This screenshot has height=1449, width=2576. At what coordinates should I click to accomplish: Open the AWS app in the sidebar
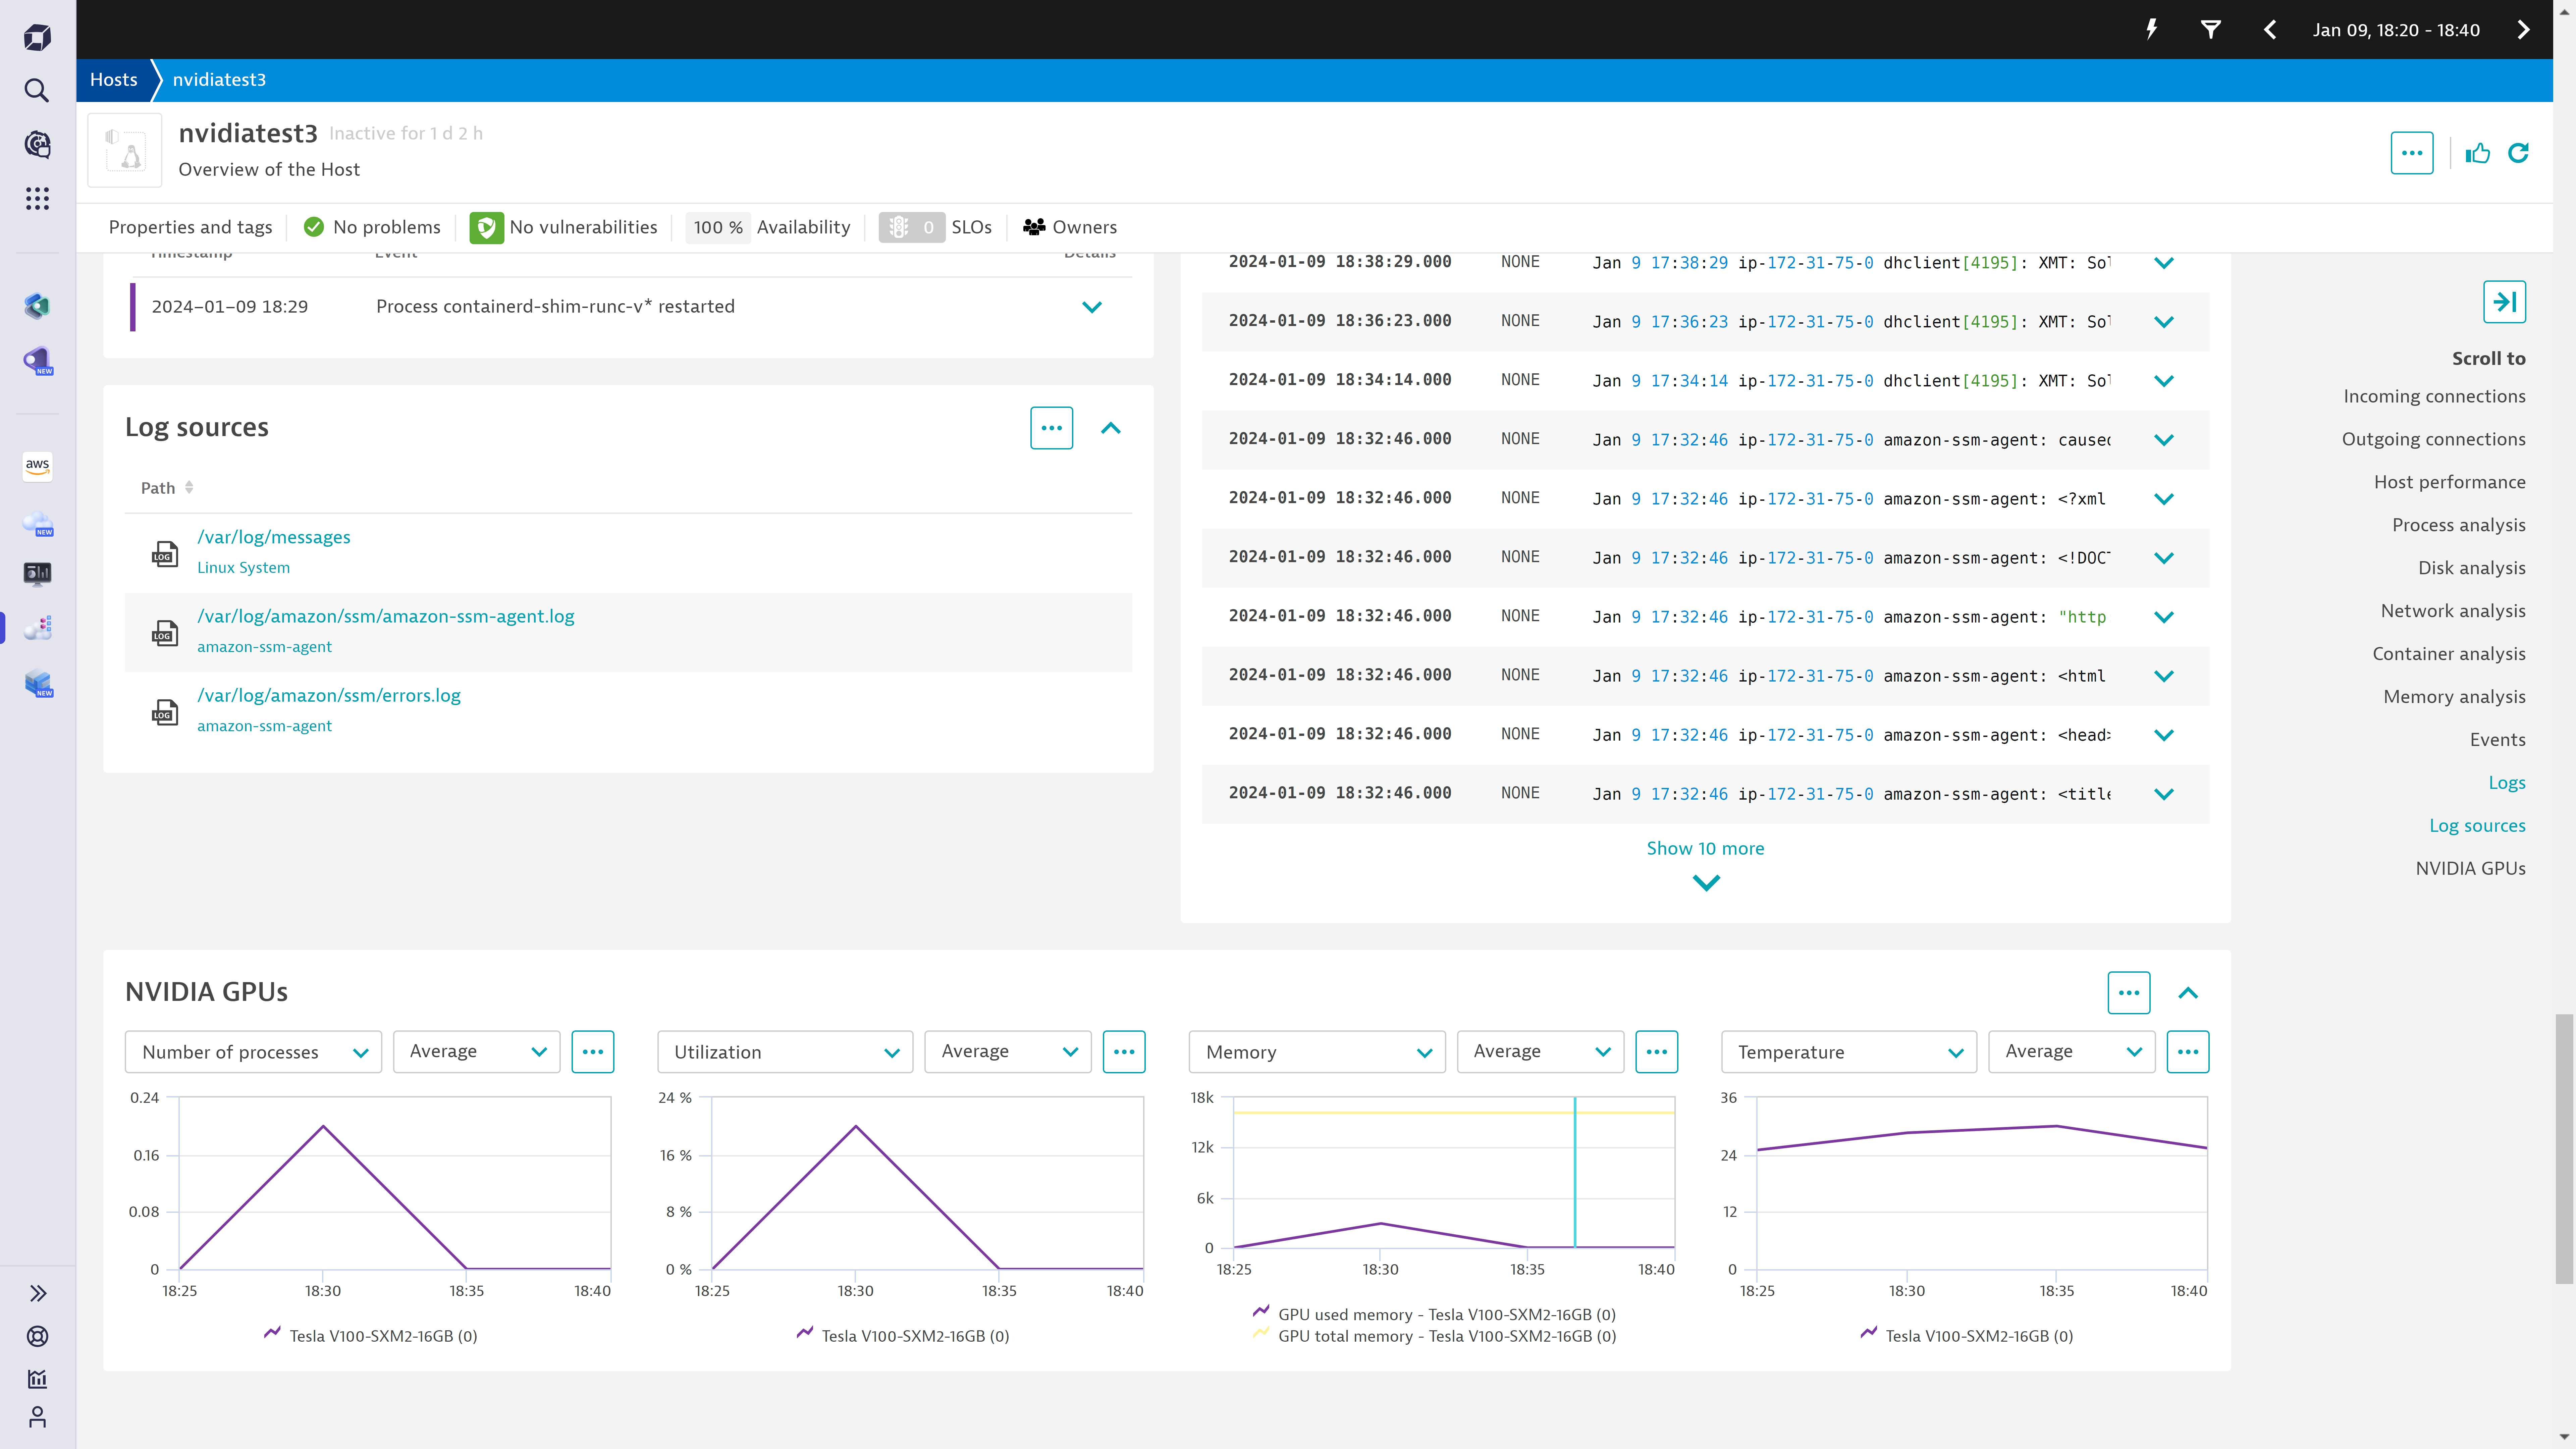[37, 466]
